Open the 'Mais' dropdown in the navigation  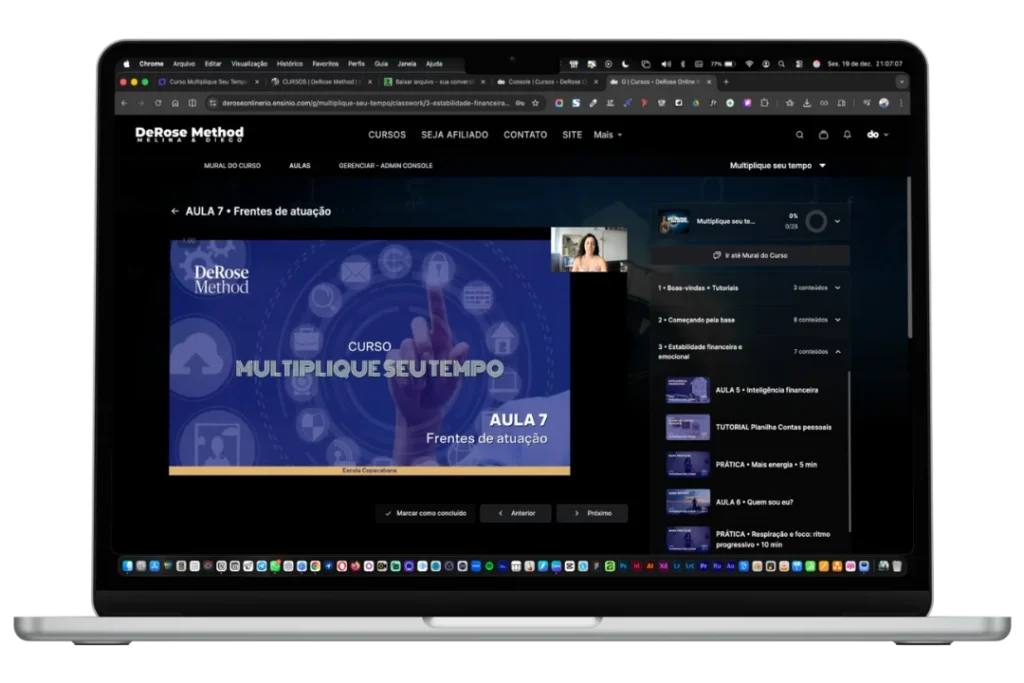click(607, 135)
